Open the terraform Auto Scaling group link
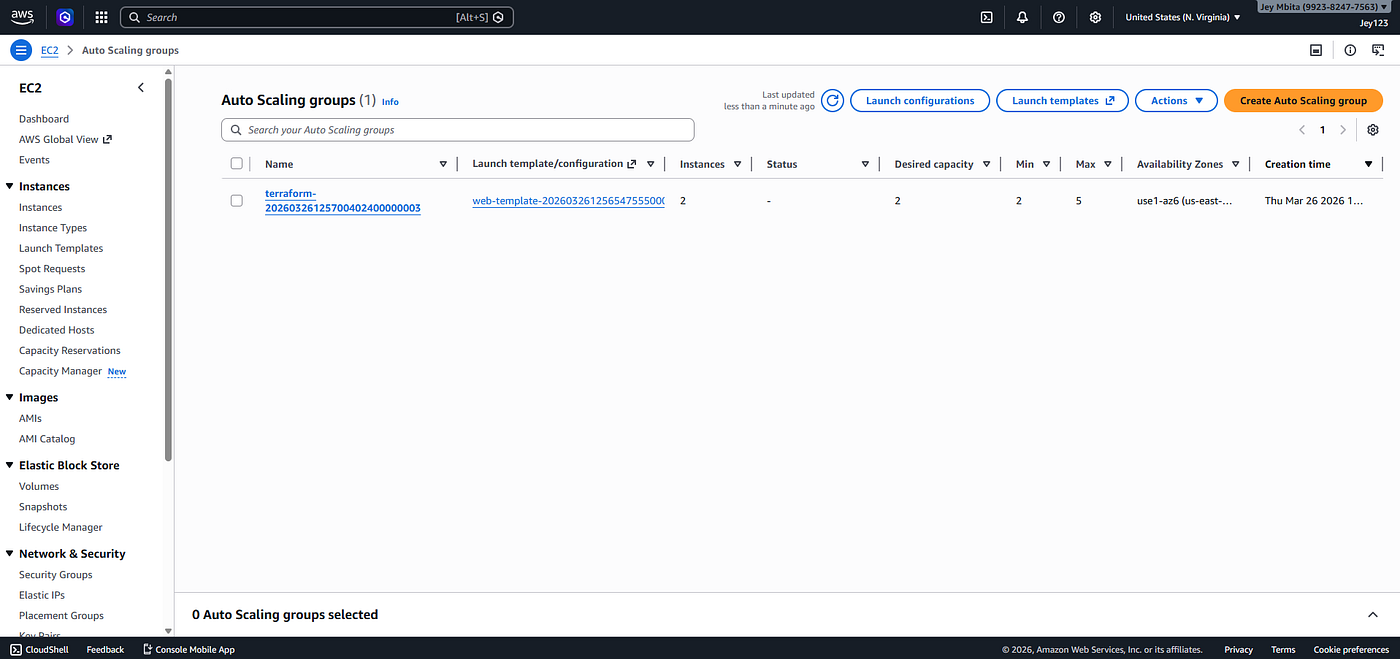This screenshot has width=1400, height=659. pos(343,200)
